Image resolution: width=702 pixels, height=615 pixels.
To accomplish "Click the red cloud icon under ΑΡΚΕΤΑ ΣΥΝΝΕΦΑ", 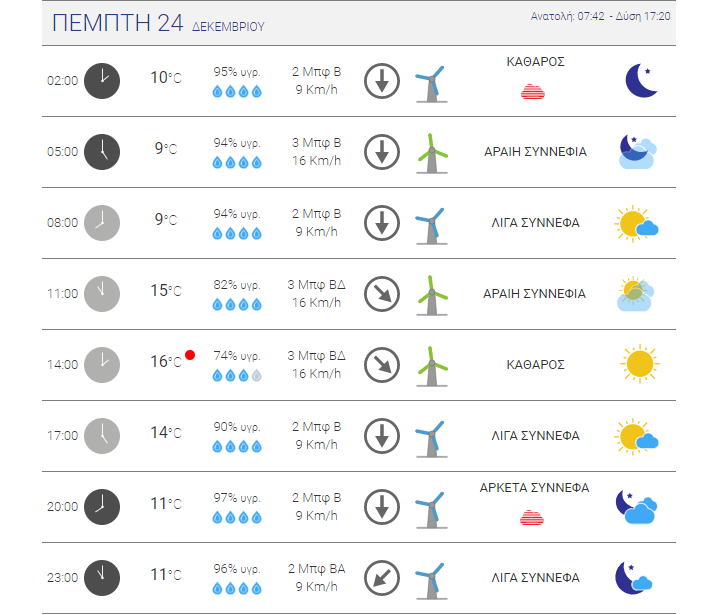I will coord(532,517).
